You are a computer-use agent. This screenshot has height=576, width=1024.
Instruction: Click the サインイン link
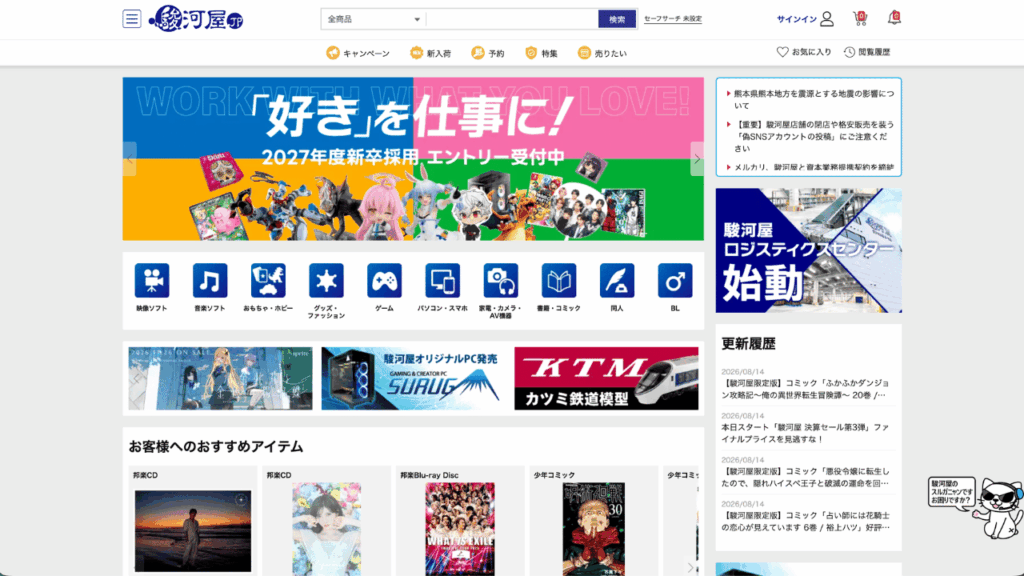click(x=797, y=20)
